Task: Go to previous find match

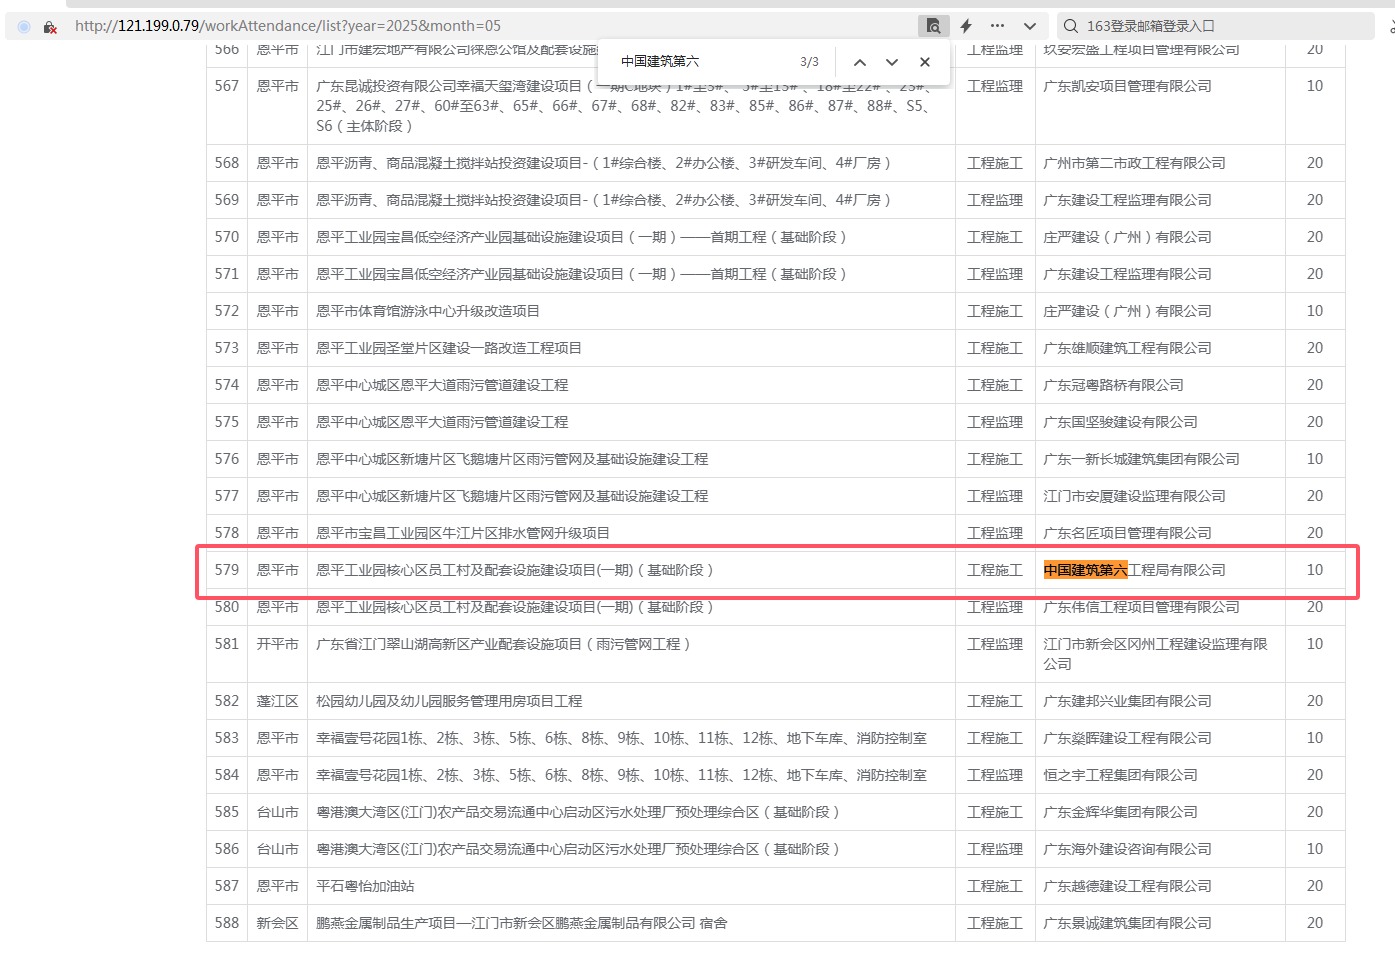Action: (859, 62)
